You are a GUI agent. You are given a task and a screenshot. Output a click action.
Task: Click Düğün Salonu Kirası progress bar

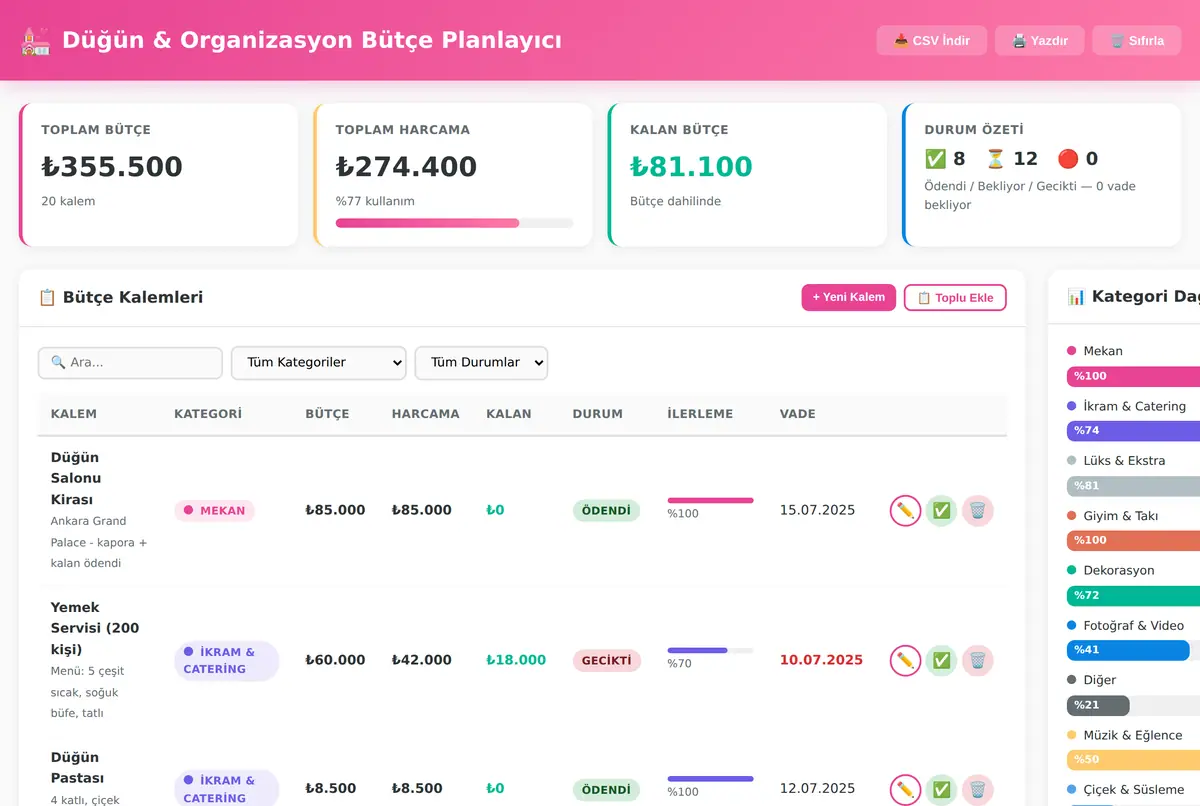coord(710,500)
